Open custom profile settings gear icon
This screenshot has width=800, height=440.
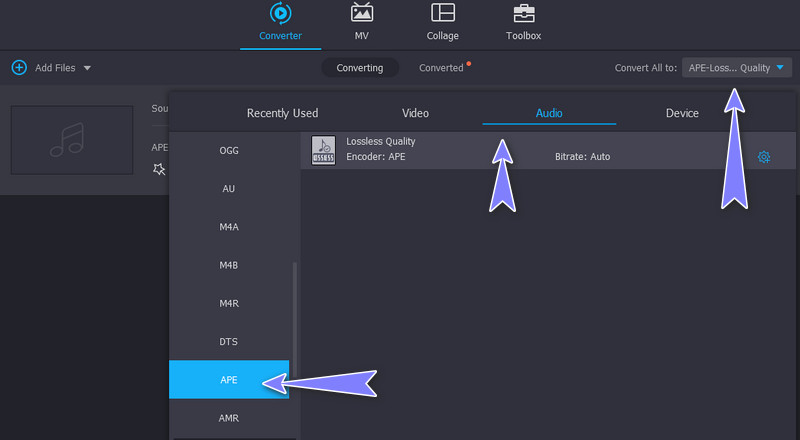(764, 157)
